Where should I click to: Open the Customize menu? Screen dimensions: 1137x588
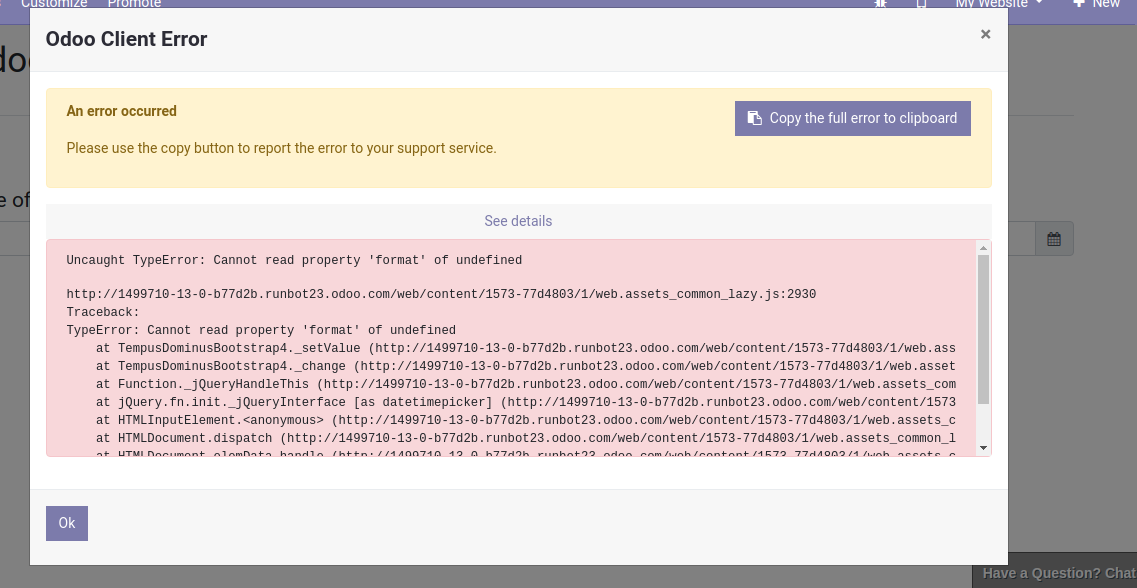[53, 3]
